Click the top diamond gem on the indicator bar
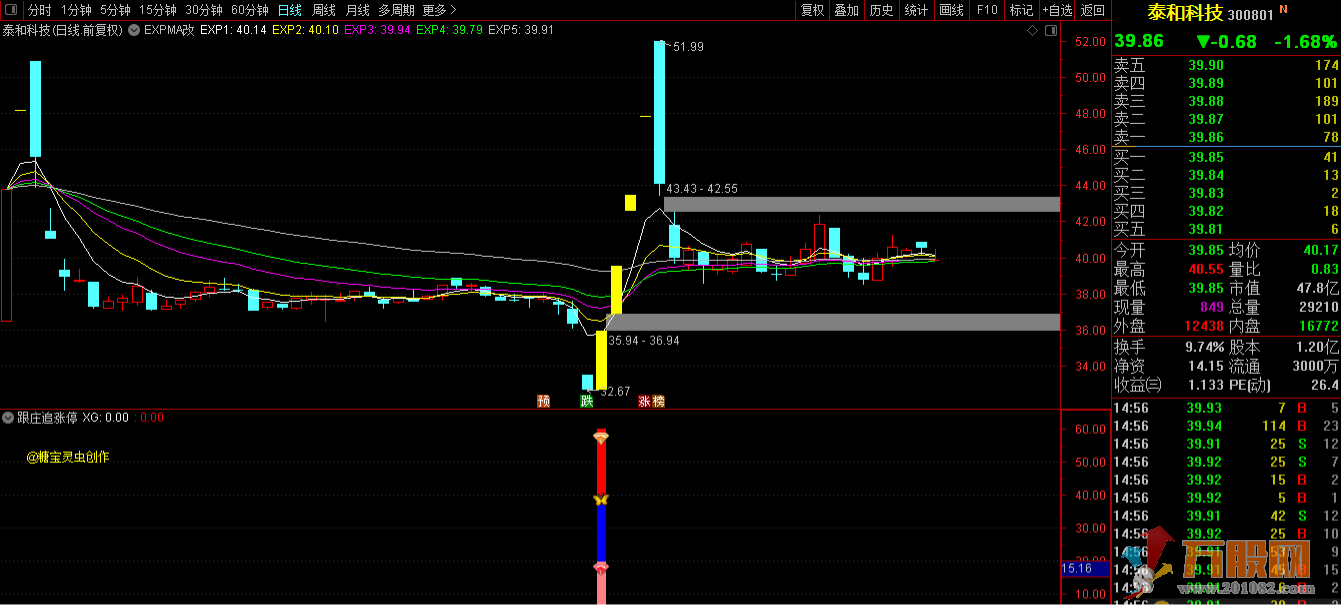Image resolution: width=1341 pixels, height=605 pixels. pyautogui.click(x=600, y=437)
